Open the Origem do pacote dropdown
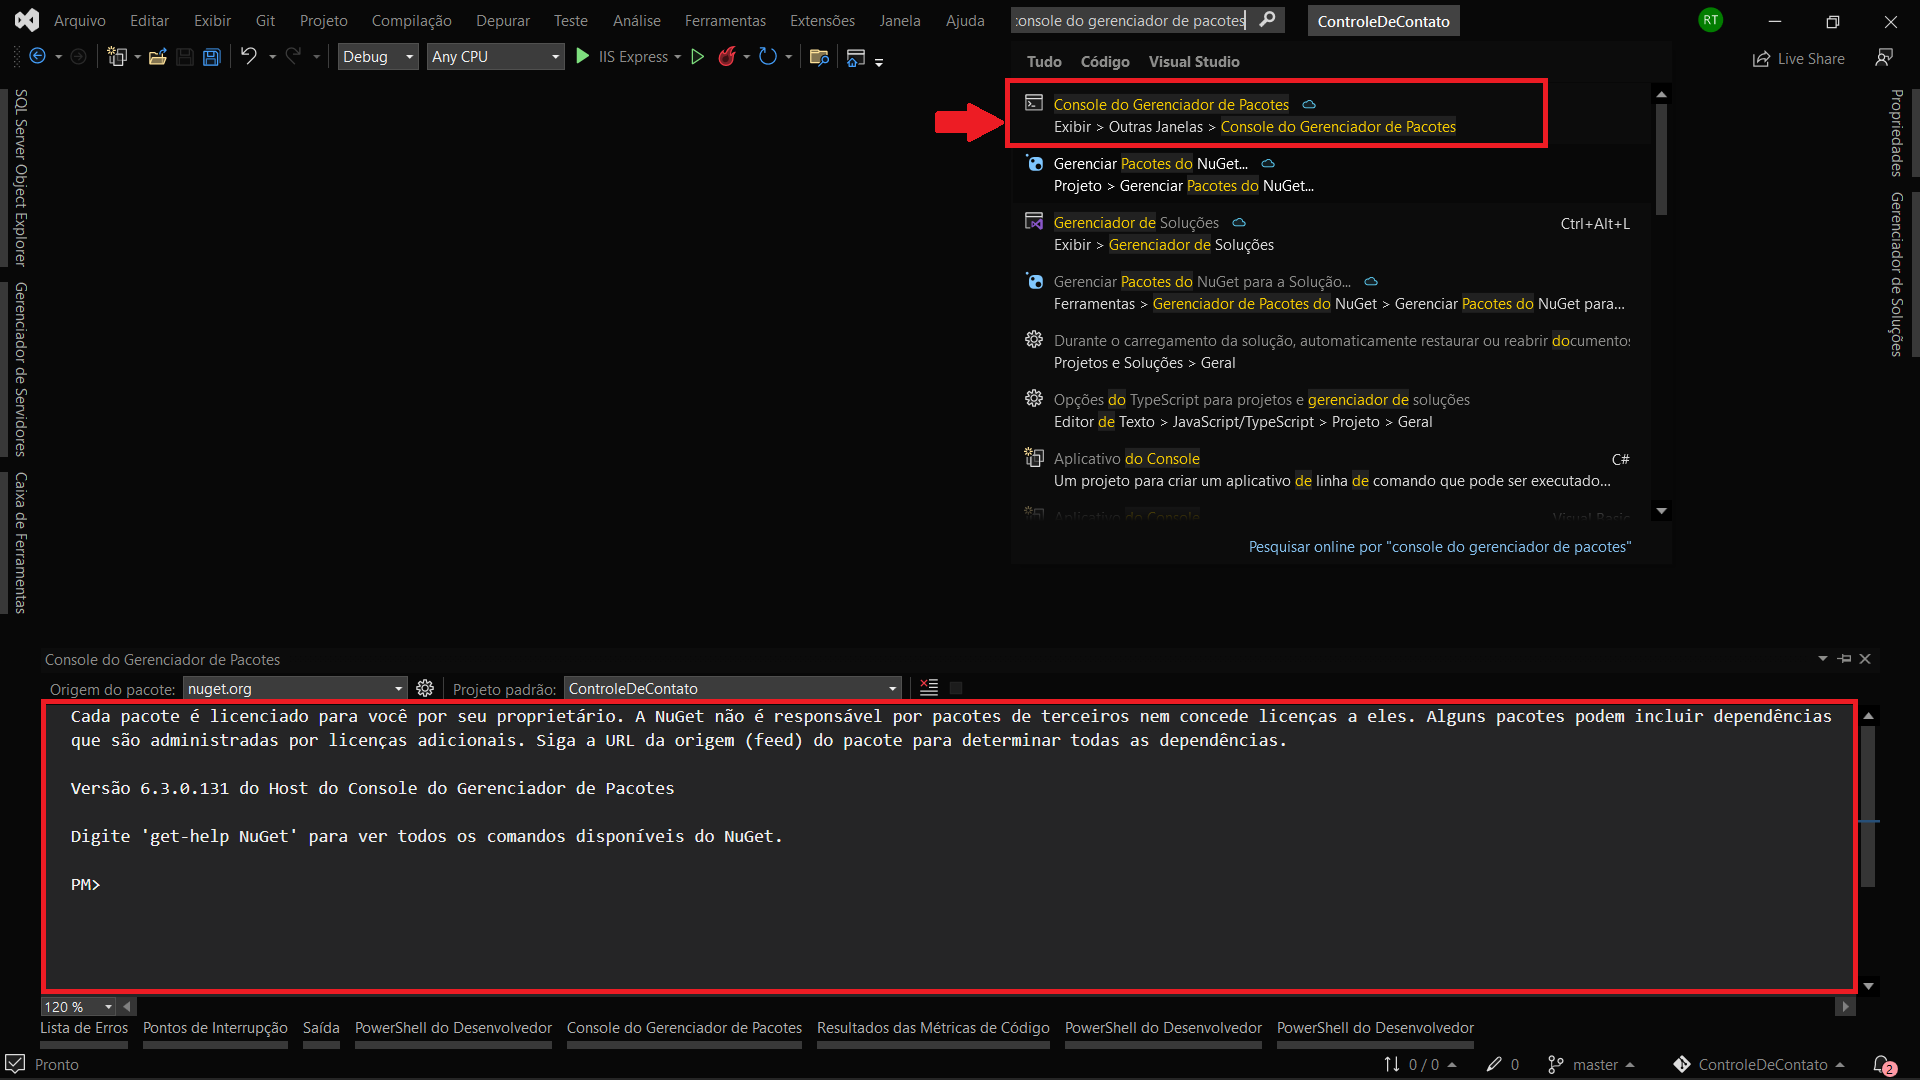 point(398,688)
